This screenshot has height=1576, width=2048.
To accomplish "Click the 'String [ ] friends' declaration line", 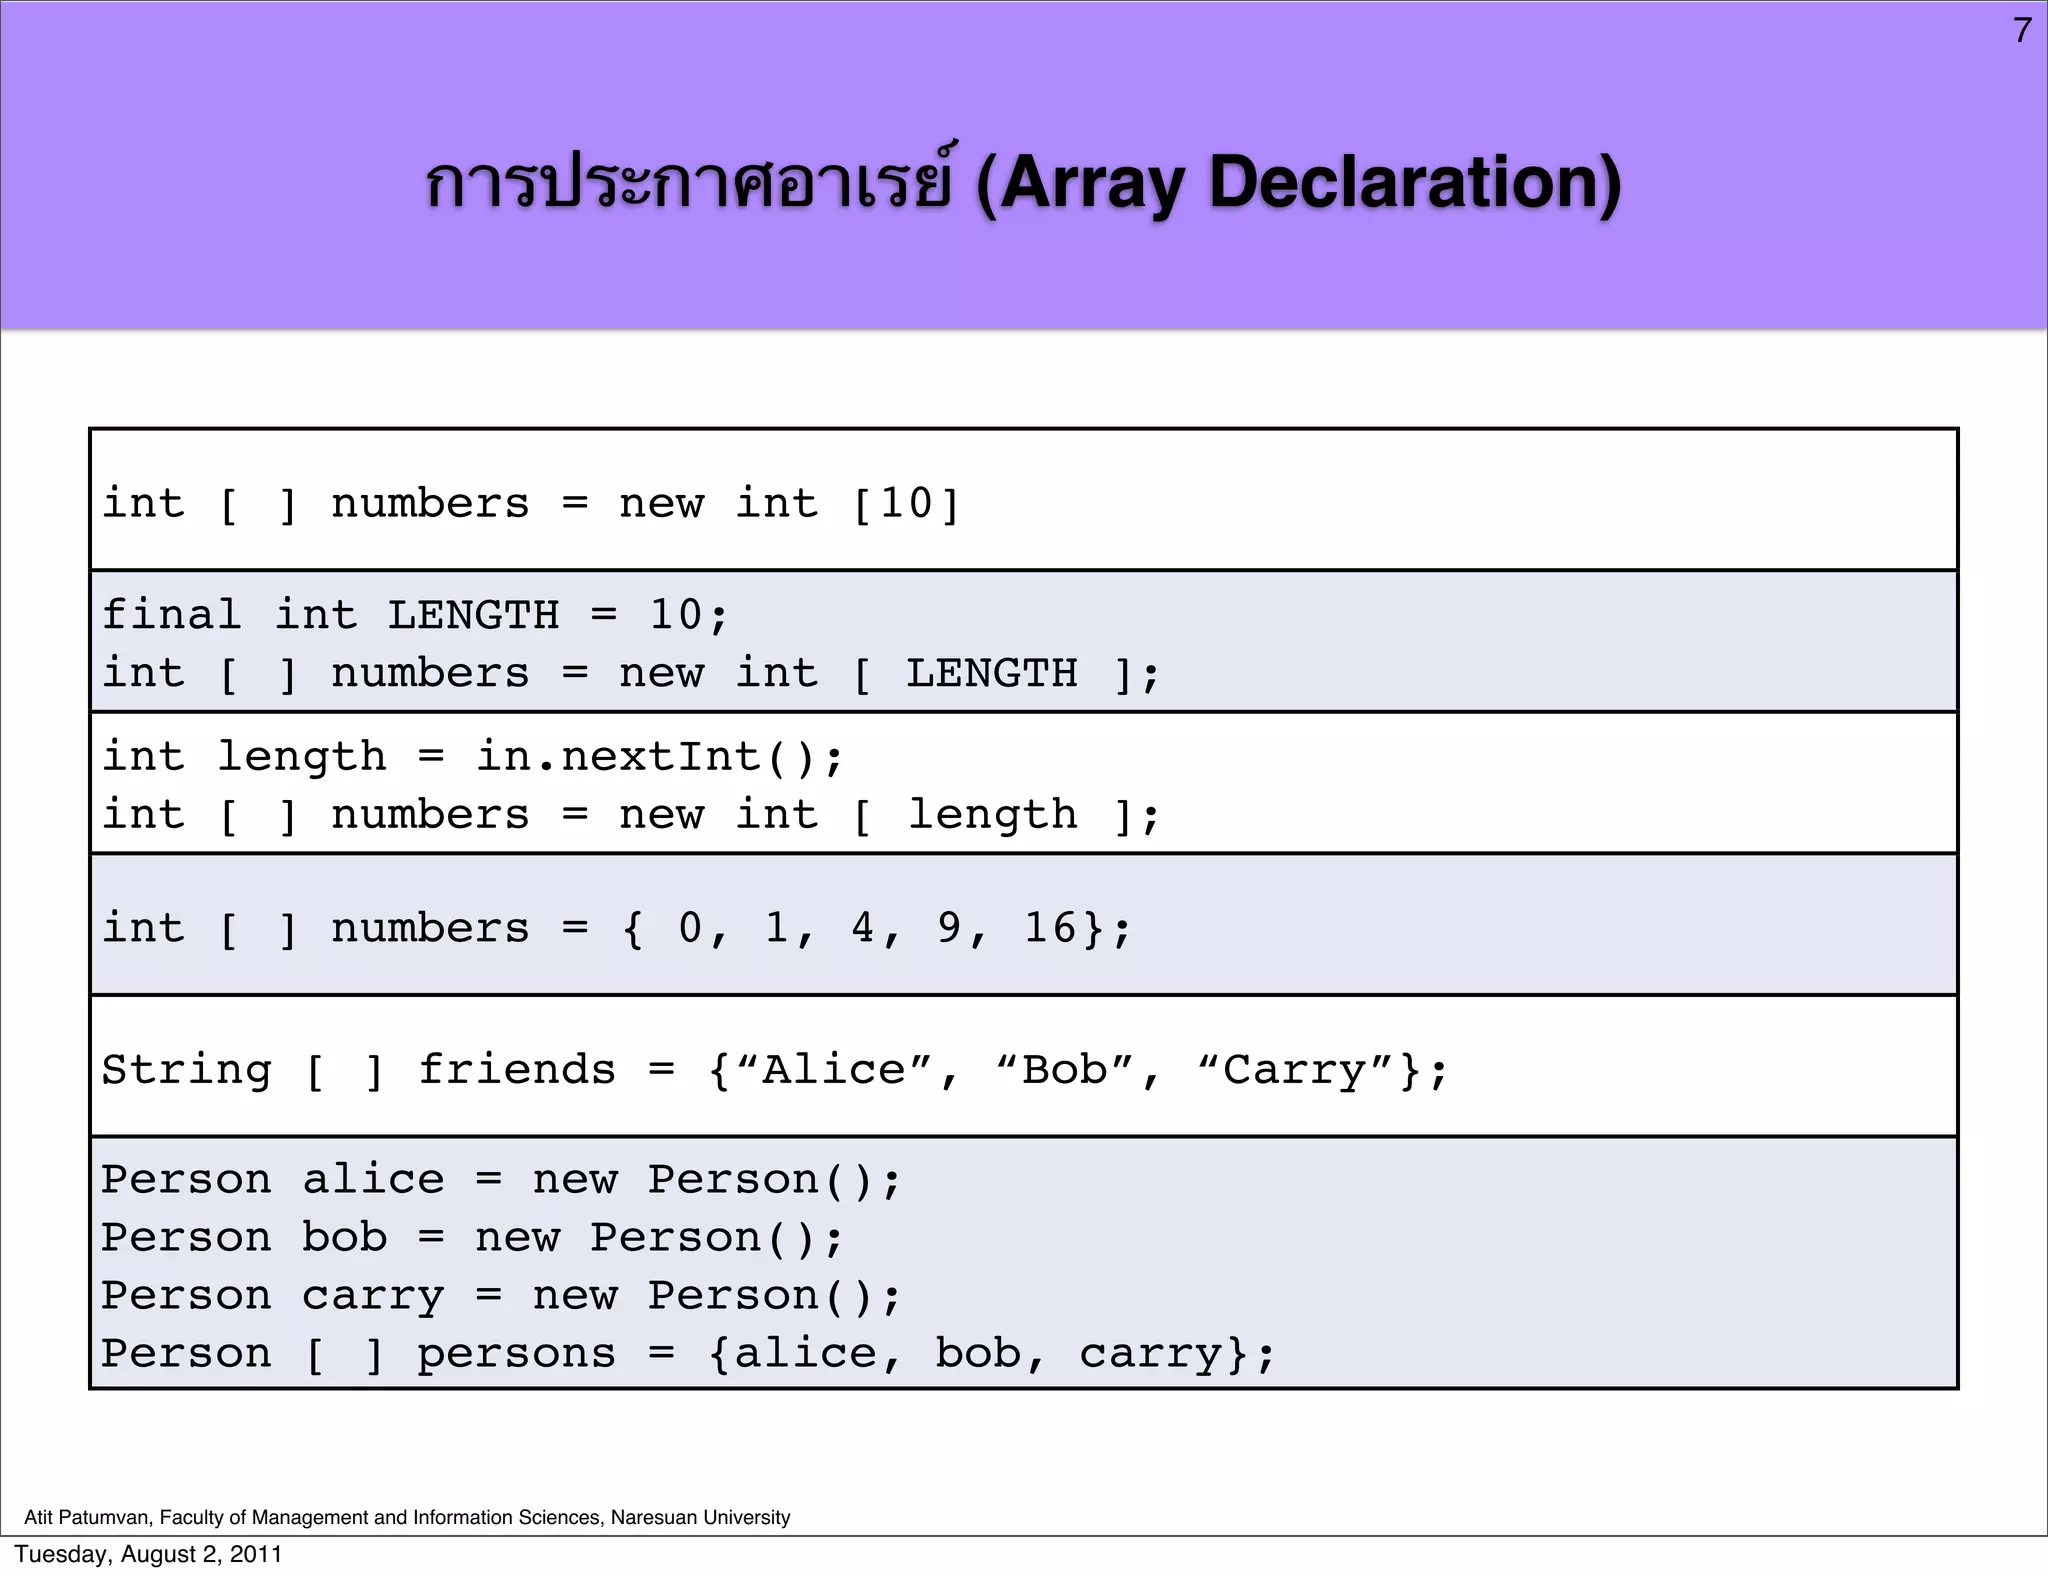I will (775, 1070).
